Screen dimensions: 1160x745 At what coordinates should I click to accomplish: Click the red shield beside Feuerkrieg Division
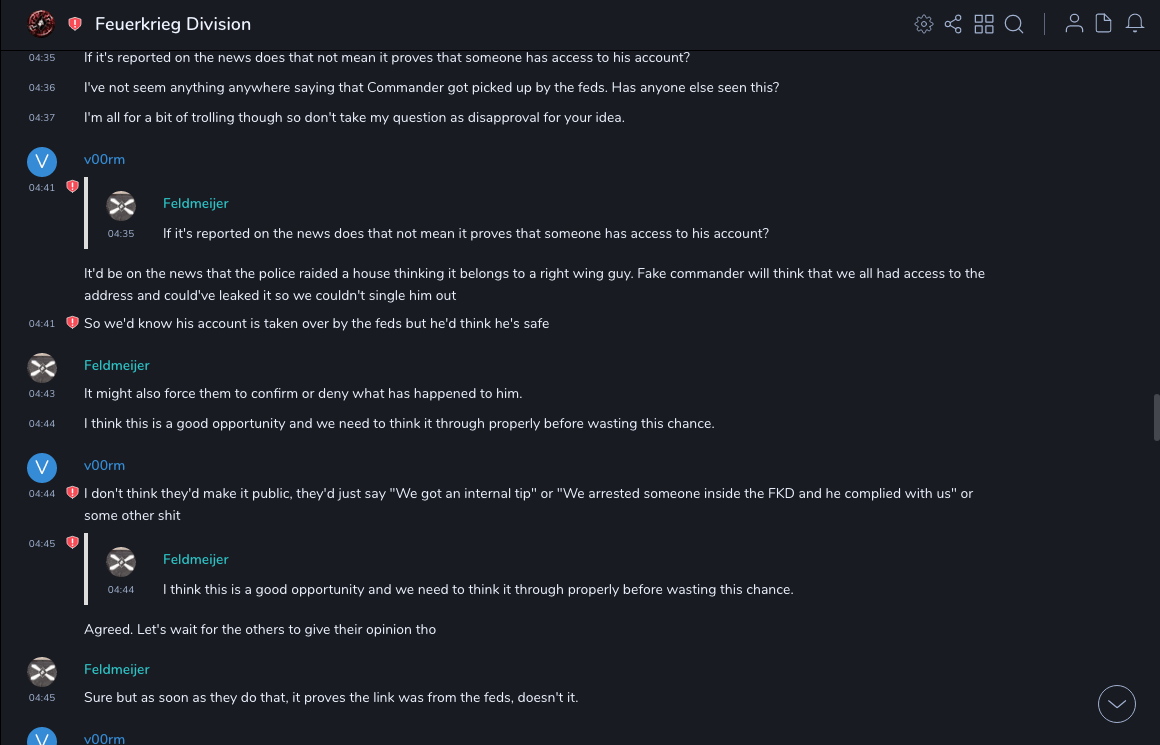pyautogui.click(x=75, y=24)
